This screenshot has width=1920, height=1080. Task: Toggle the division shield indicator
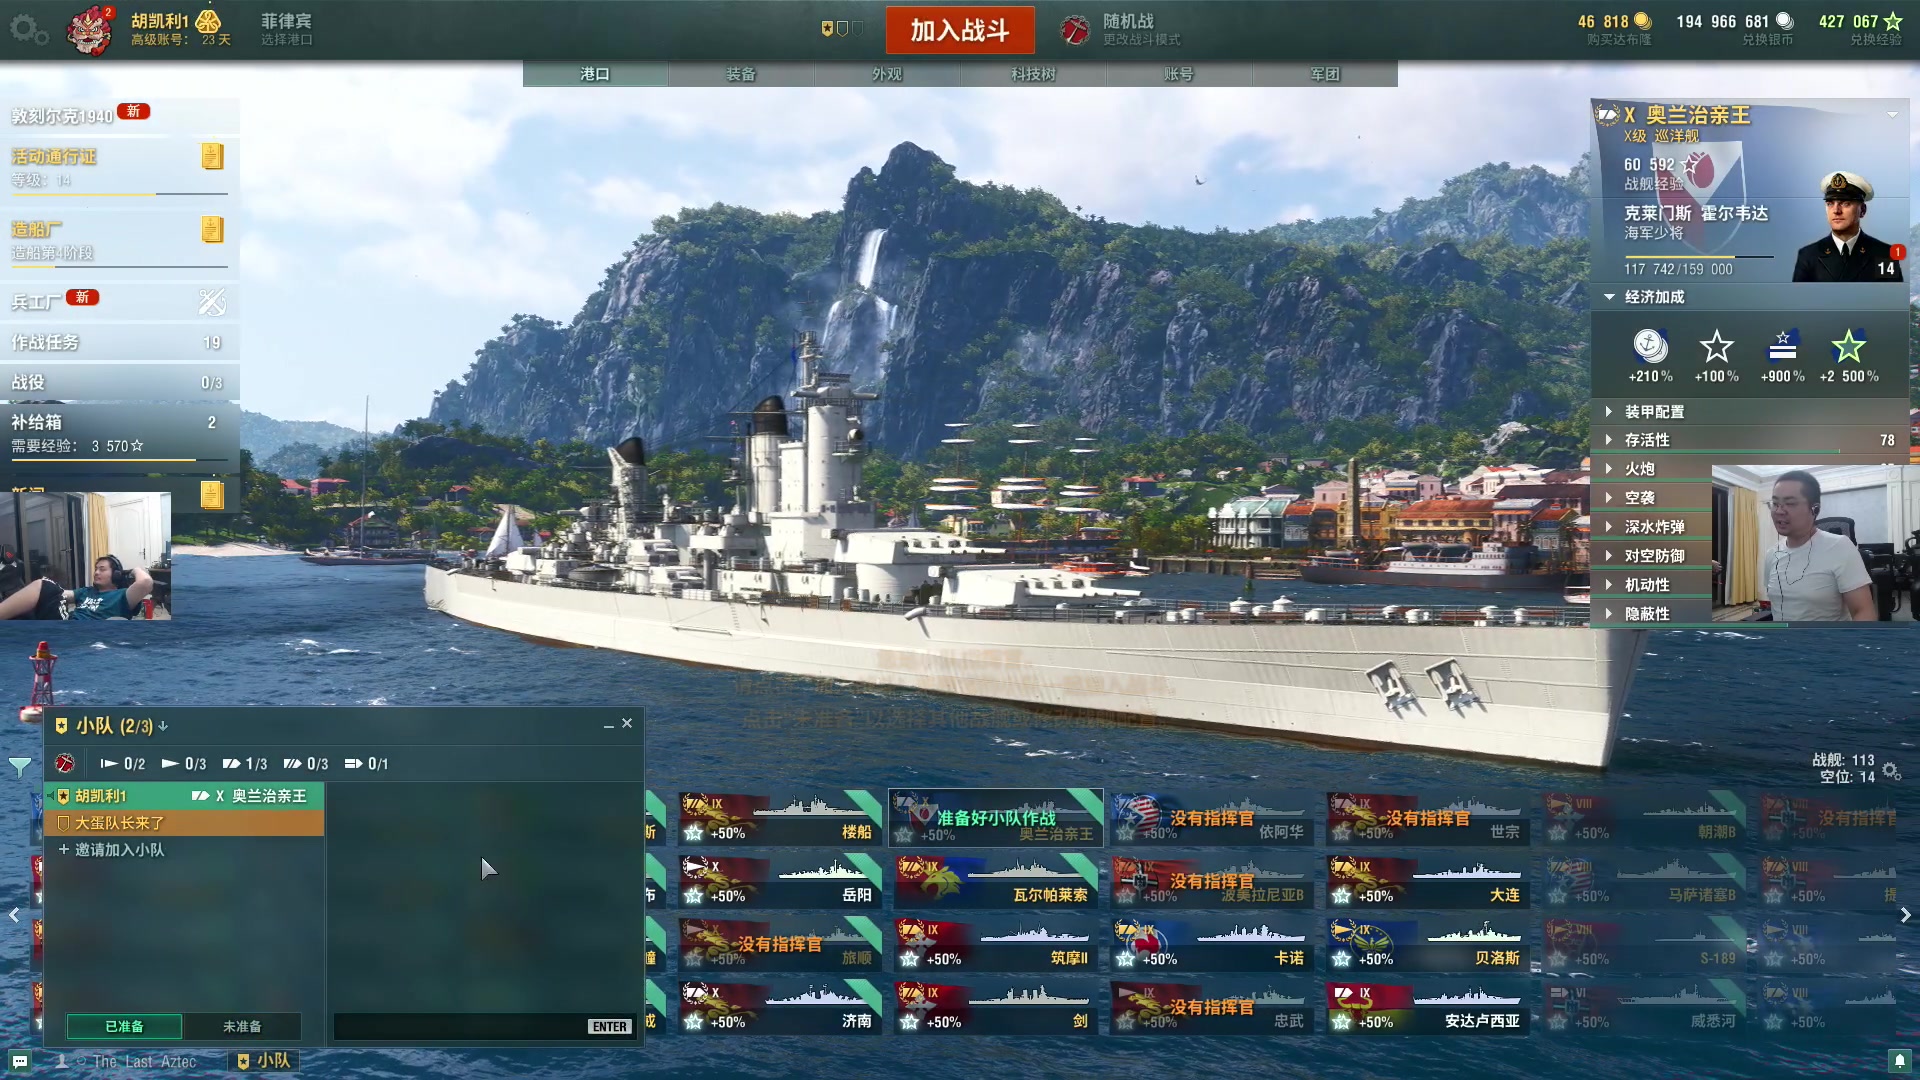coord(841,29)
